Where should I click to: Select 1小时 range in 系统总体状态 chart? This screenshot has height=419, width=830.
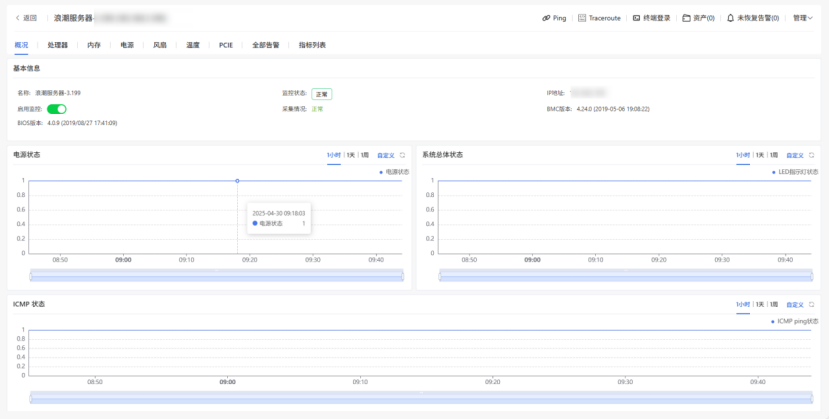743,156
